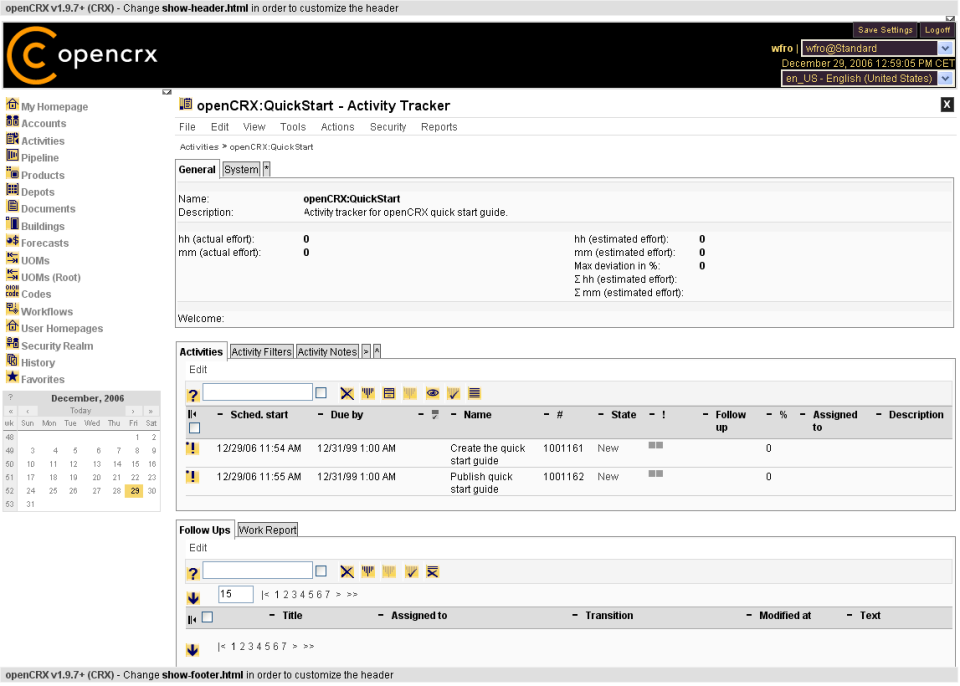Collapse the header using its corner arrow
The width and height of the screenshot is (960, 686).
coord(950,19)
